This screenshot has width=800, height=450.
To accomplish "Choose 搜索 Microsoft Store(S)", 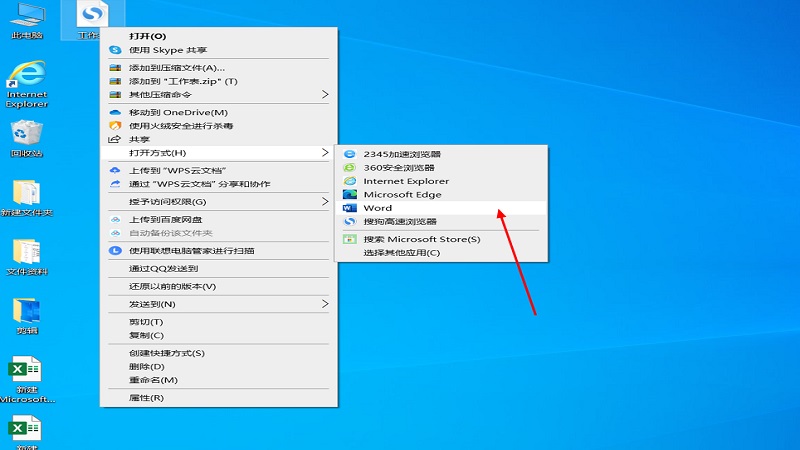I will [x=441, y=239].
